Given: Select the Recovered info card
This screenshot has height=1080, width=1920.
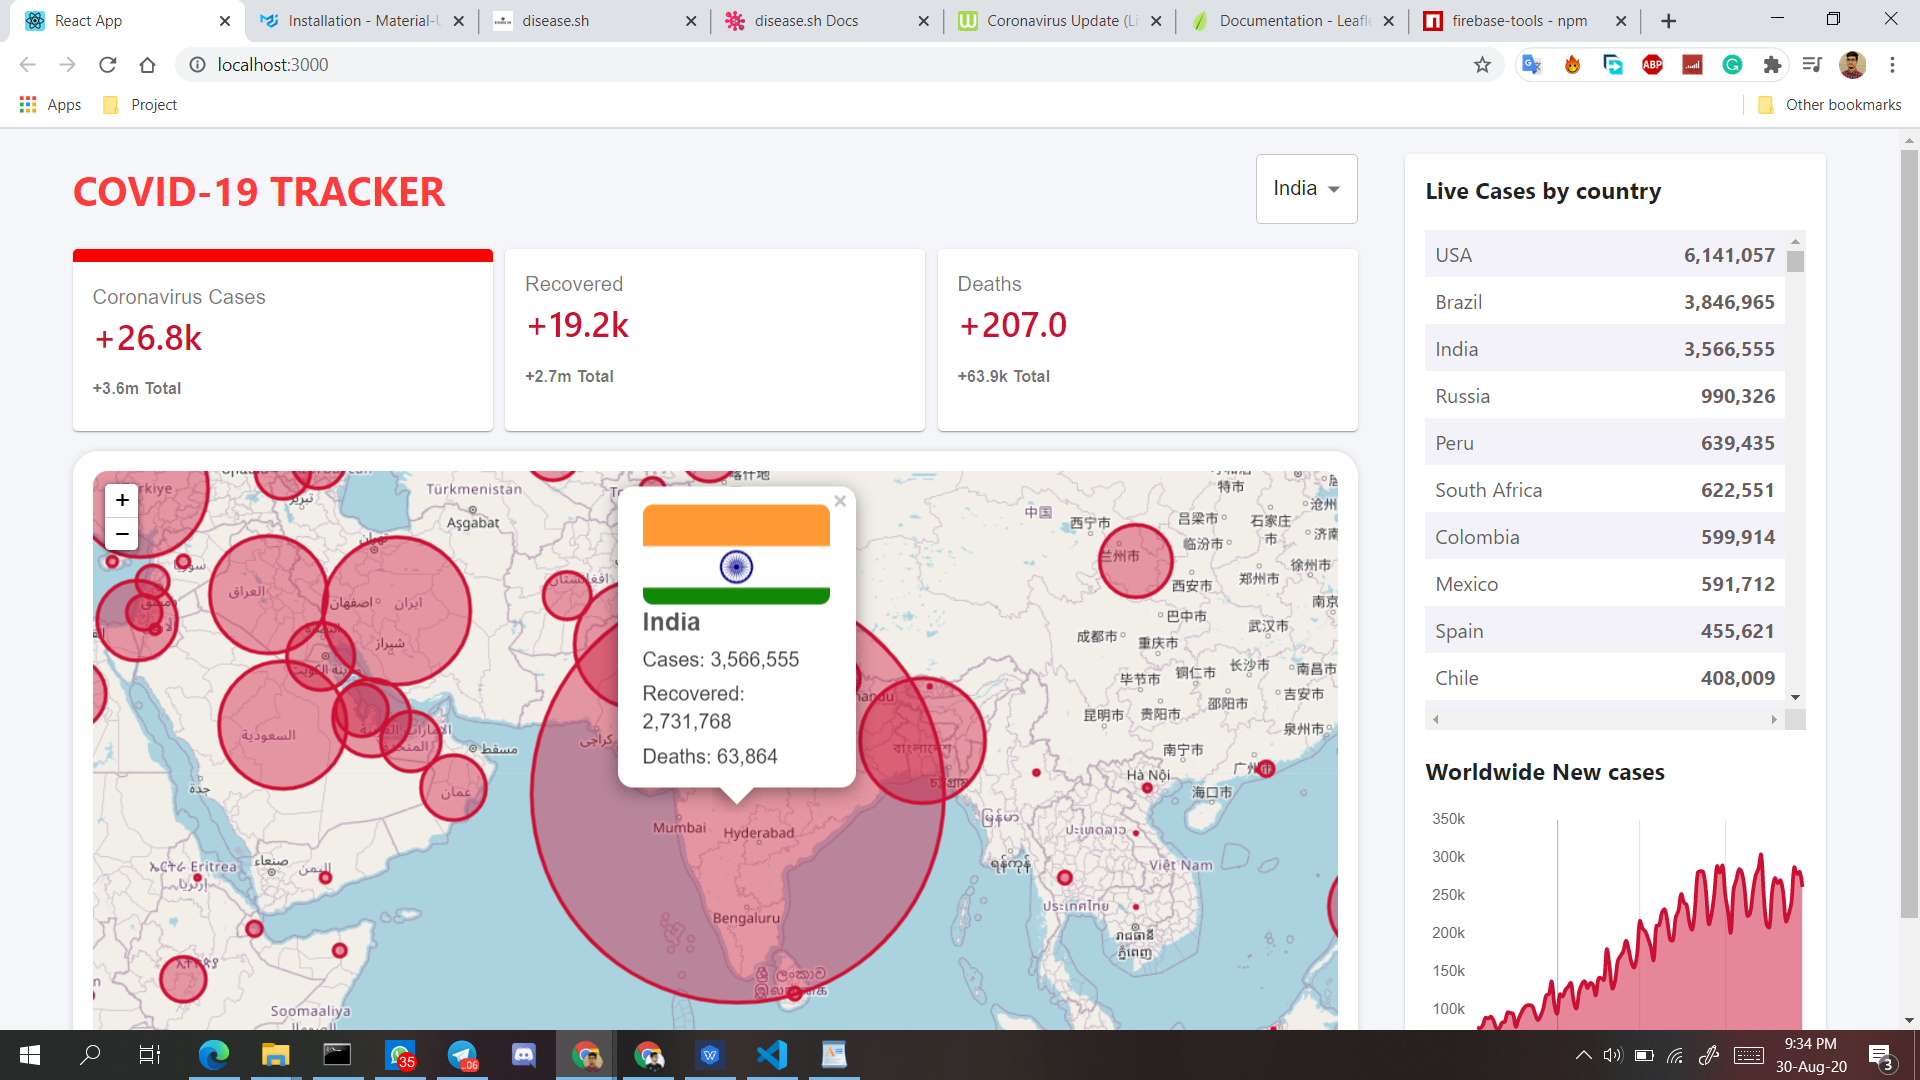Looking at the screenshot, I should point(715,340).
